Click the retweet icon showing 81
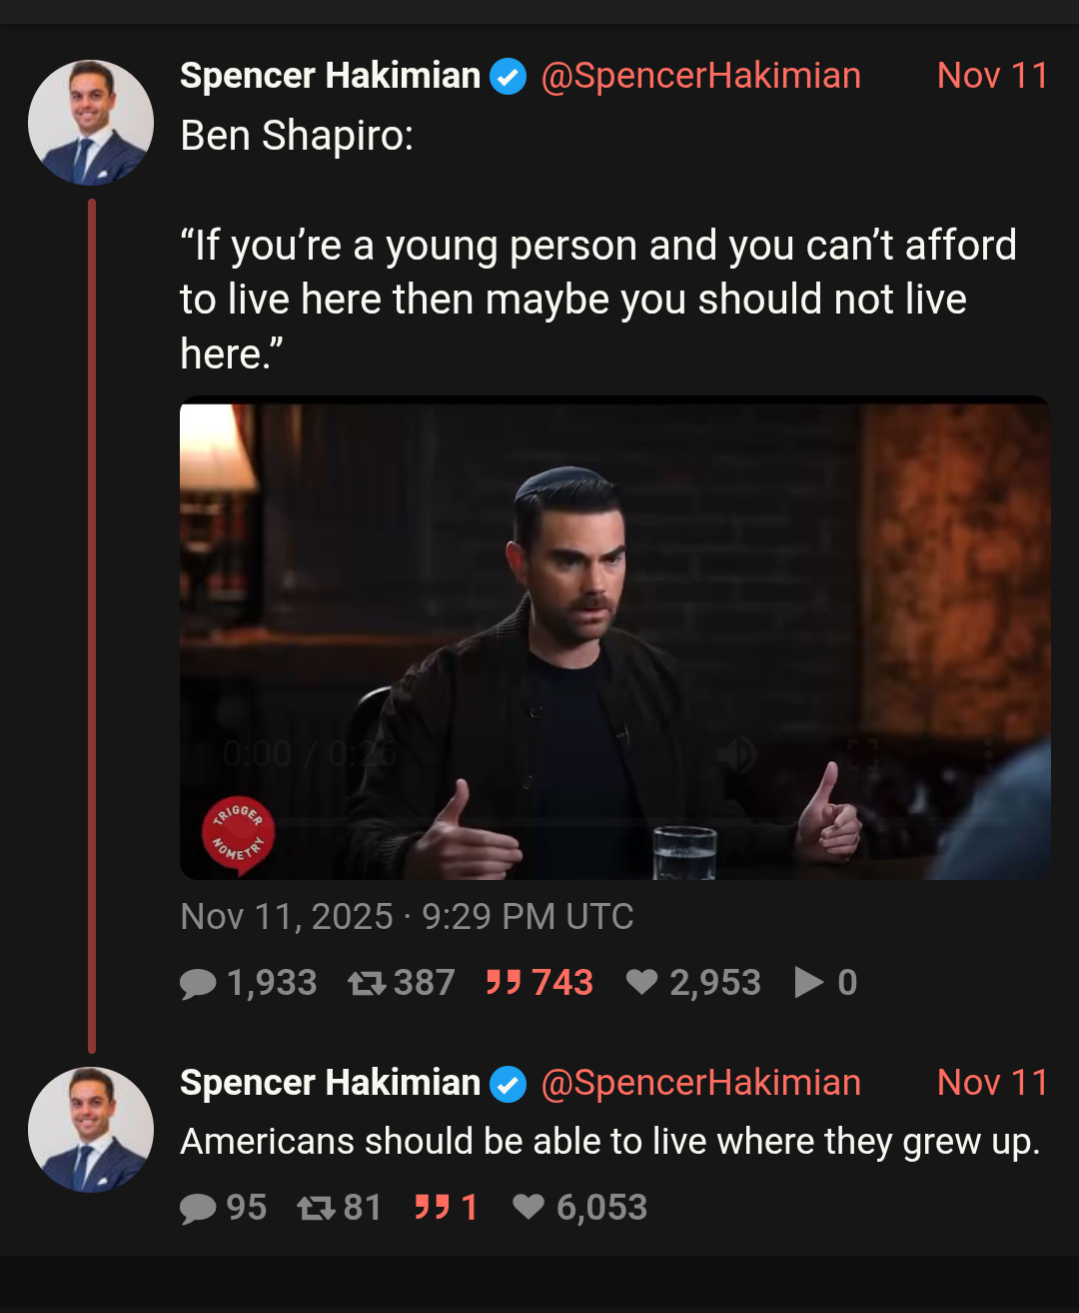 316,1209
